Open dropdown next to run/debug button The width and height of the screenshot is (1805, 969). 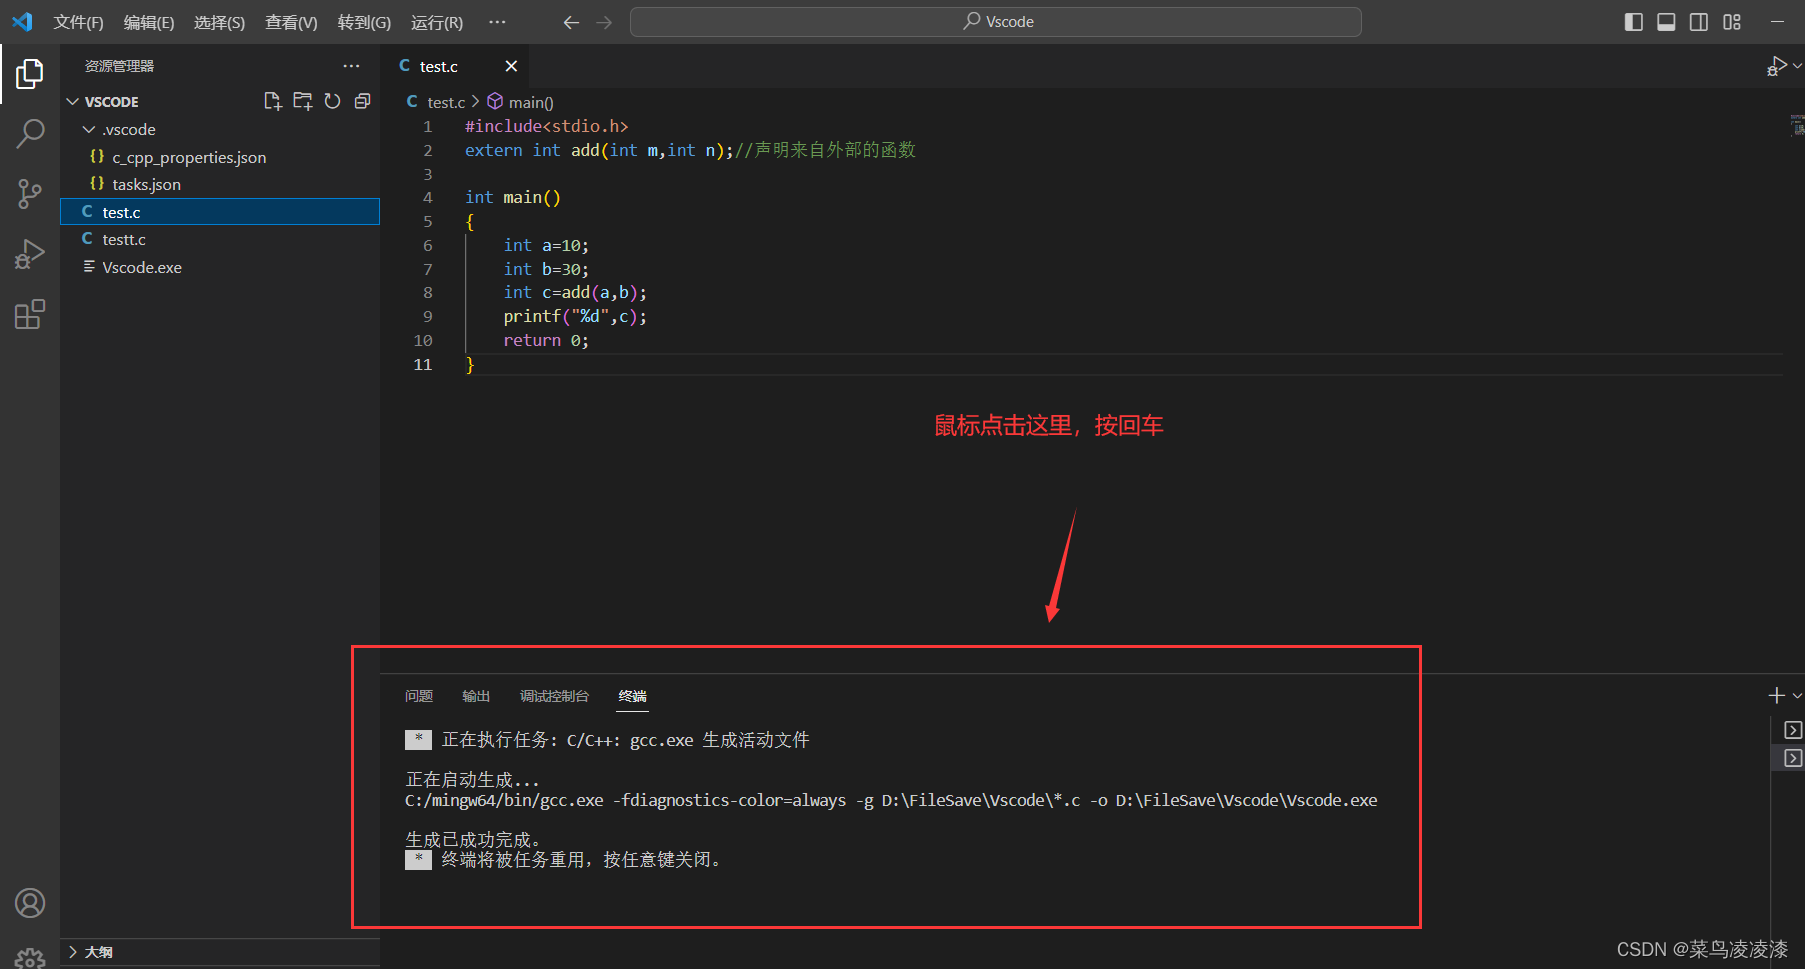point(1797,66)
